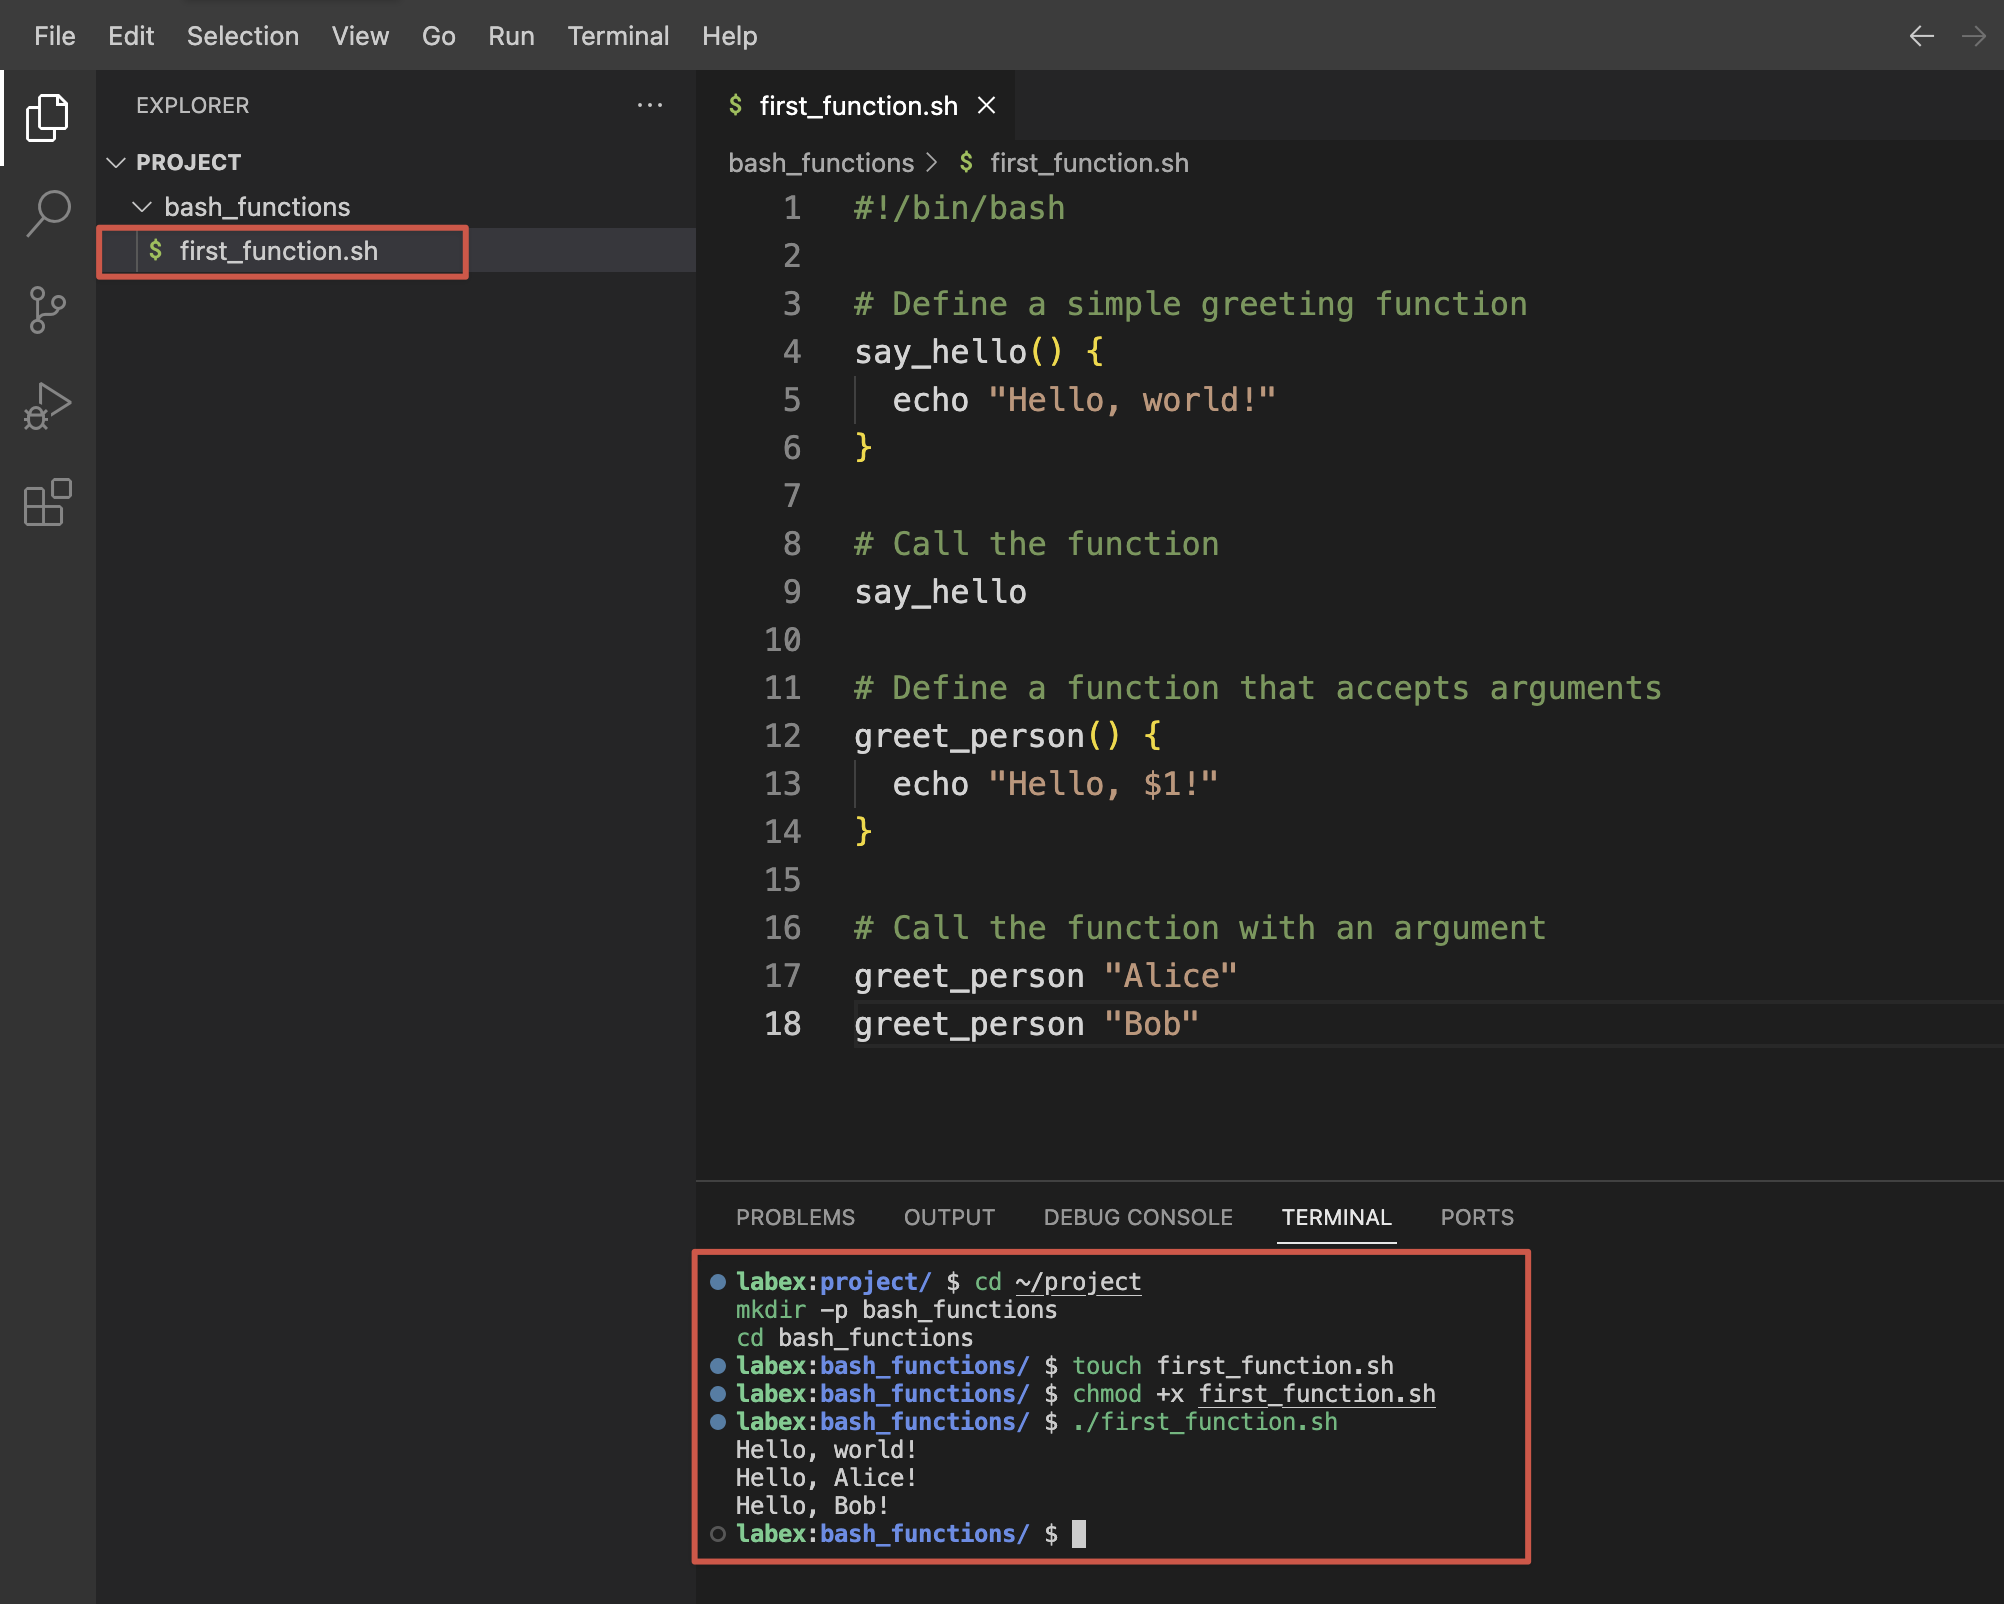Open the Search view
This screenshot has width=2004, height=1604.
[46, 212]
